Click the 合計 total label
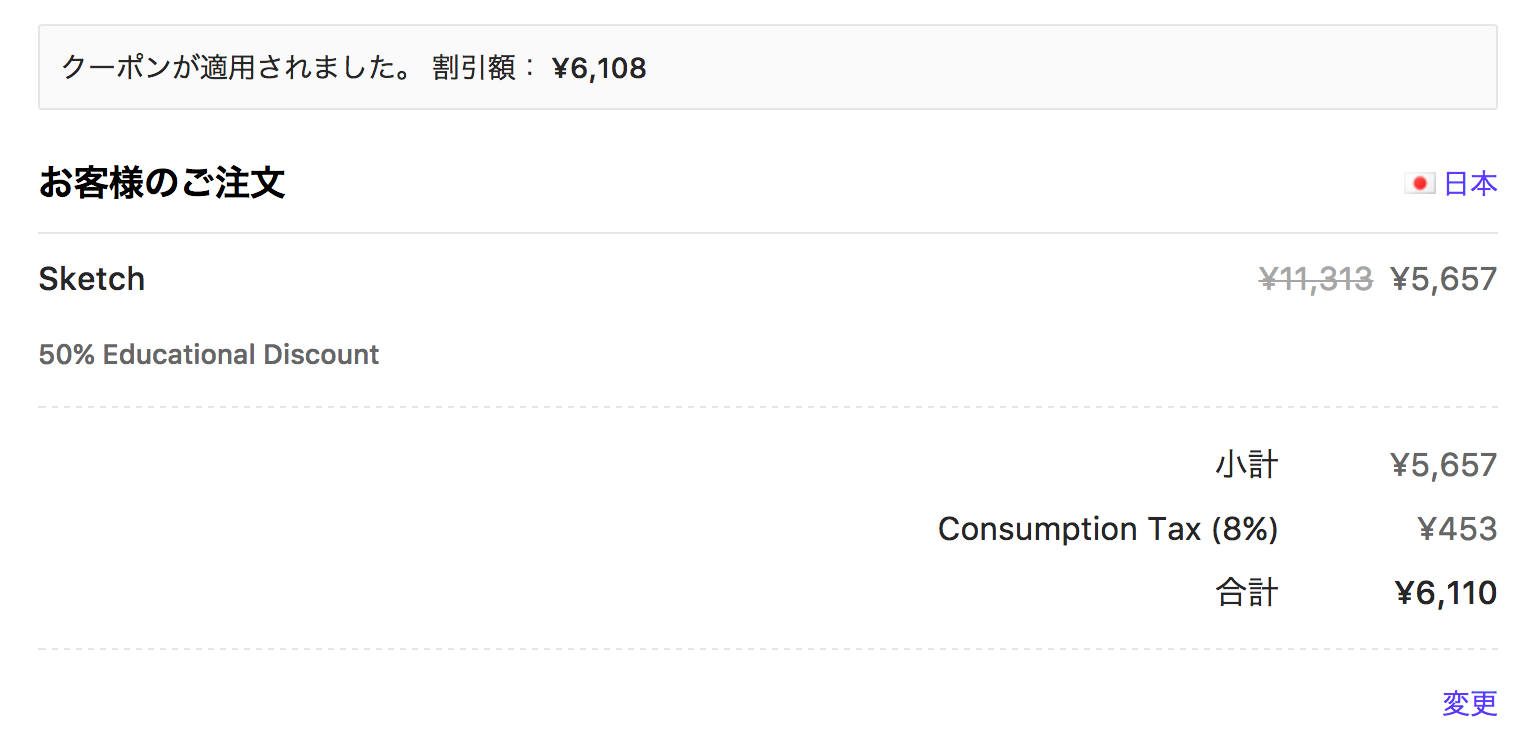The image size is (1540, 754). [x=1247, y=593]
